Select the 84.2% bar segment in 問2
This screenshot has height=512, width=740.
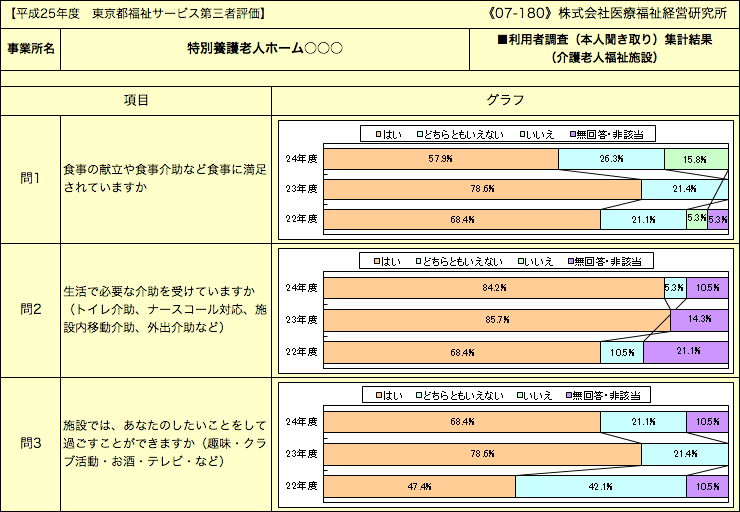[x=494, y=288]
